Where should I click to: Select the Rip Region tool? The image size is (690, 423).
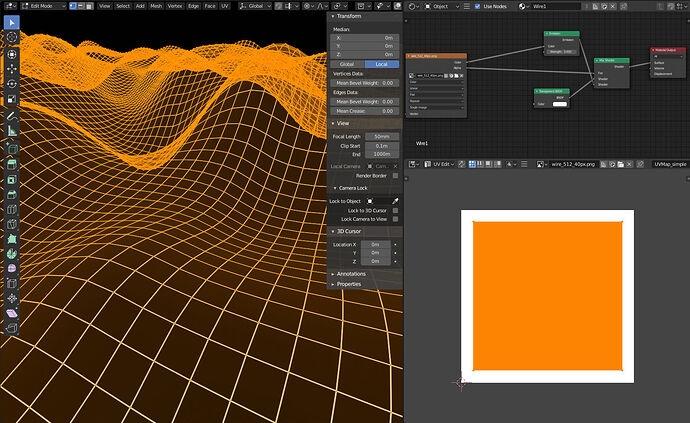pos(12,328)
